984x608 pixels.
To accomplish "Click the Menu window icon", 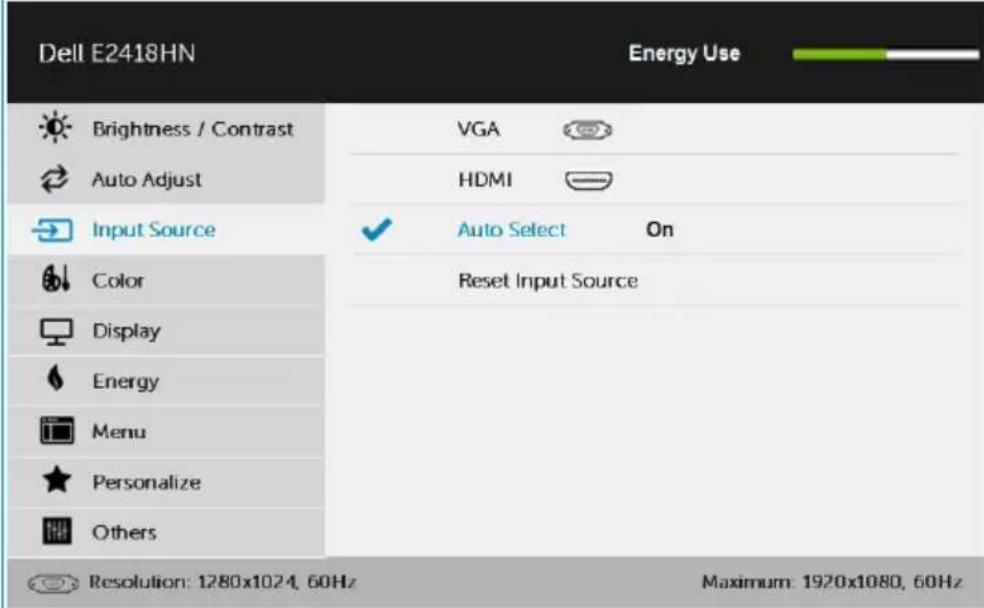I will pos(56,430).
